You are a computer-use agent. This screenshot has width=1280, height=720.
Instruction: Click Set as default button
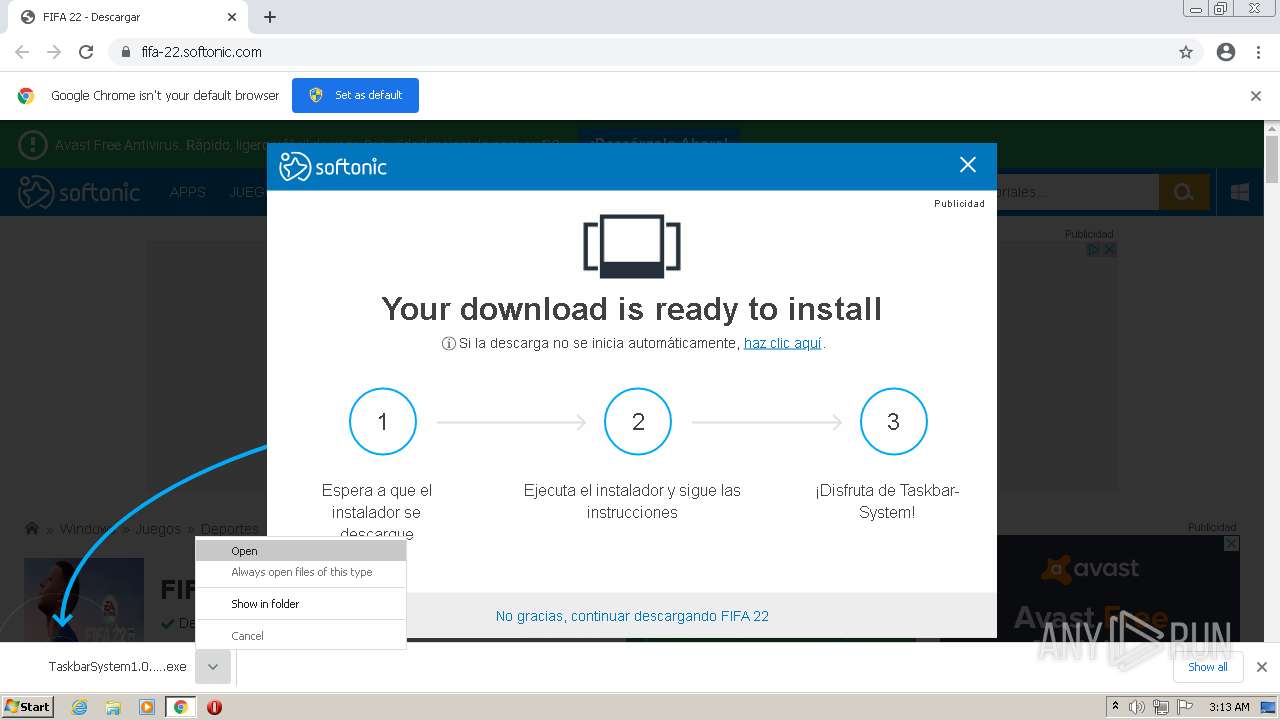[355, 95]
